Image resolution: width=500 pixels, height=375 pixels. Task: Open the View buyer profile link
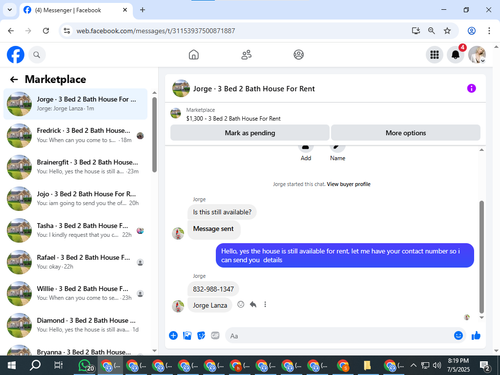pyautogui.click(x=348, y=184)
